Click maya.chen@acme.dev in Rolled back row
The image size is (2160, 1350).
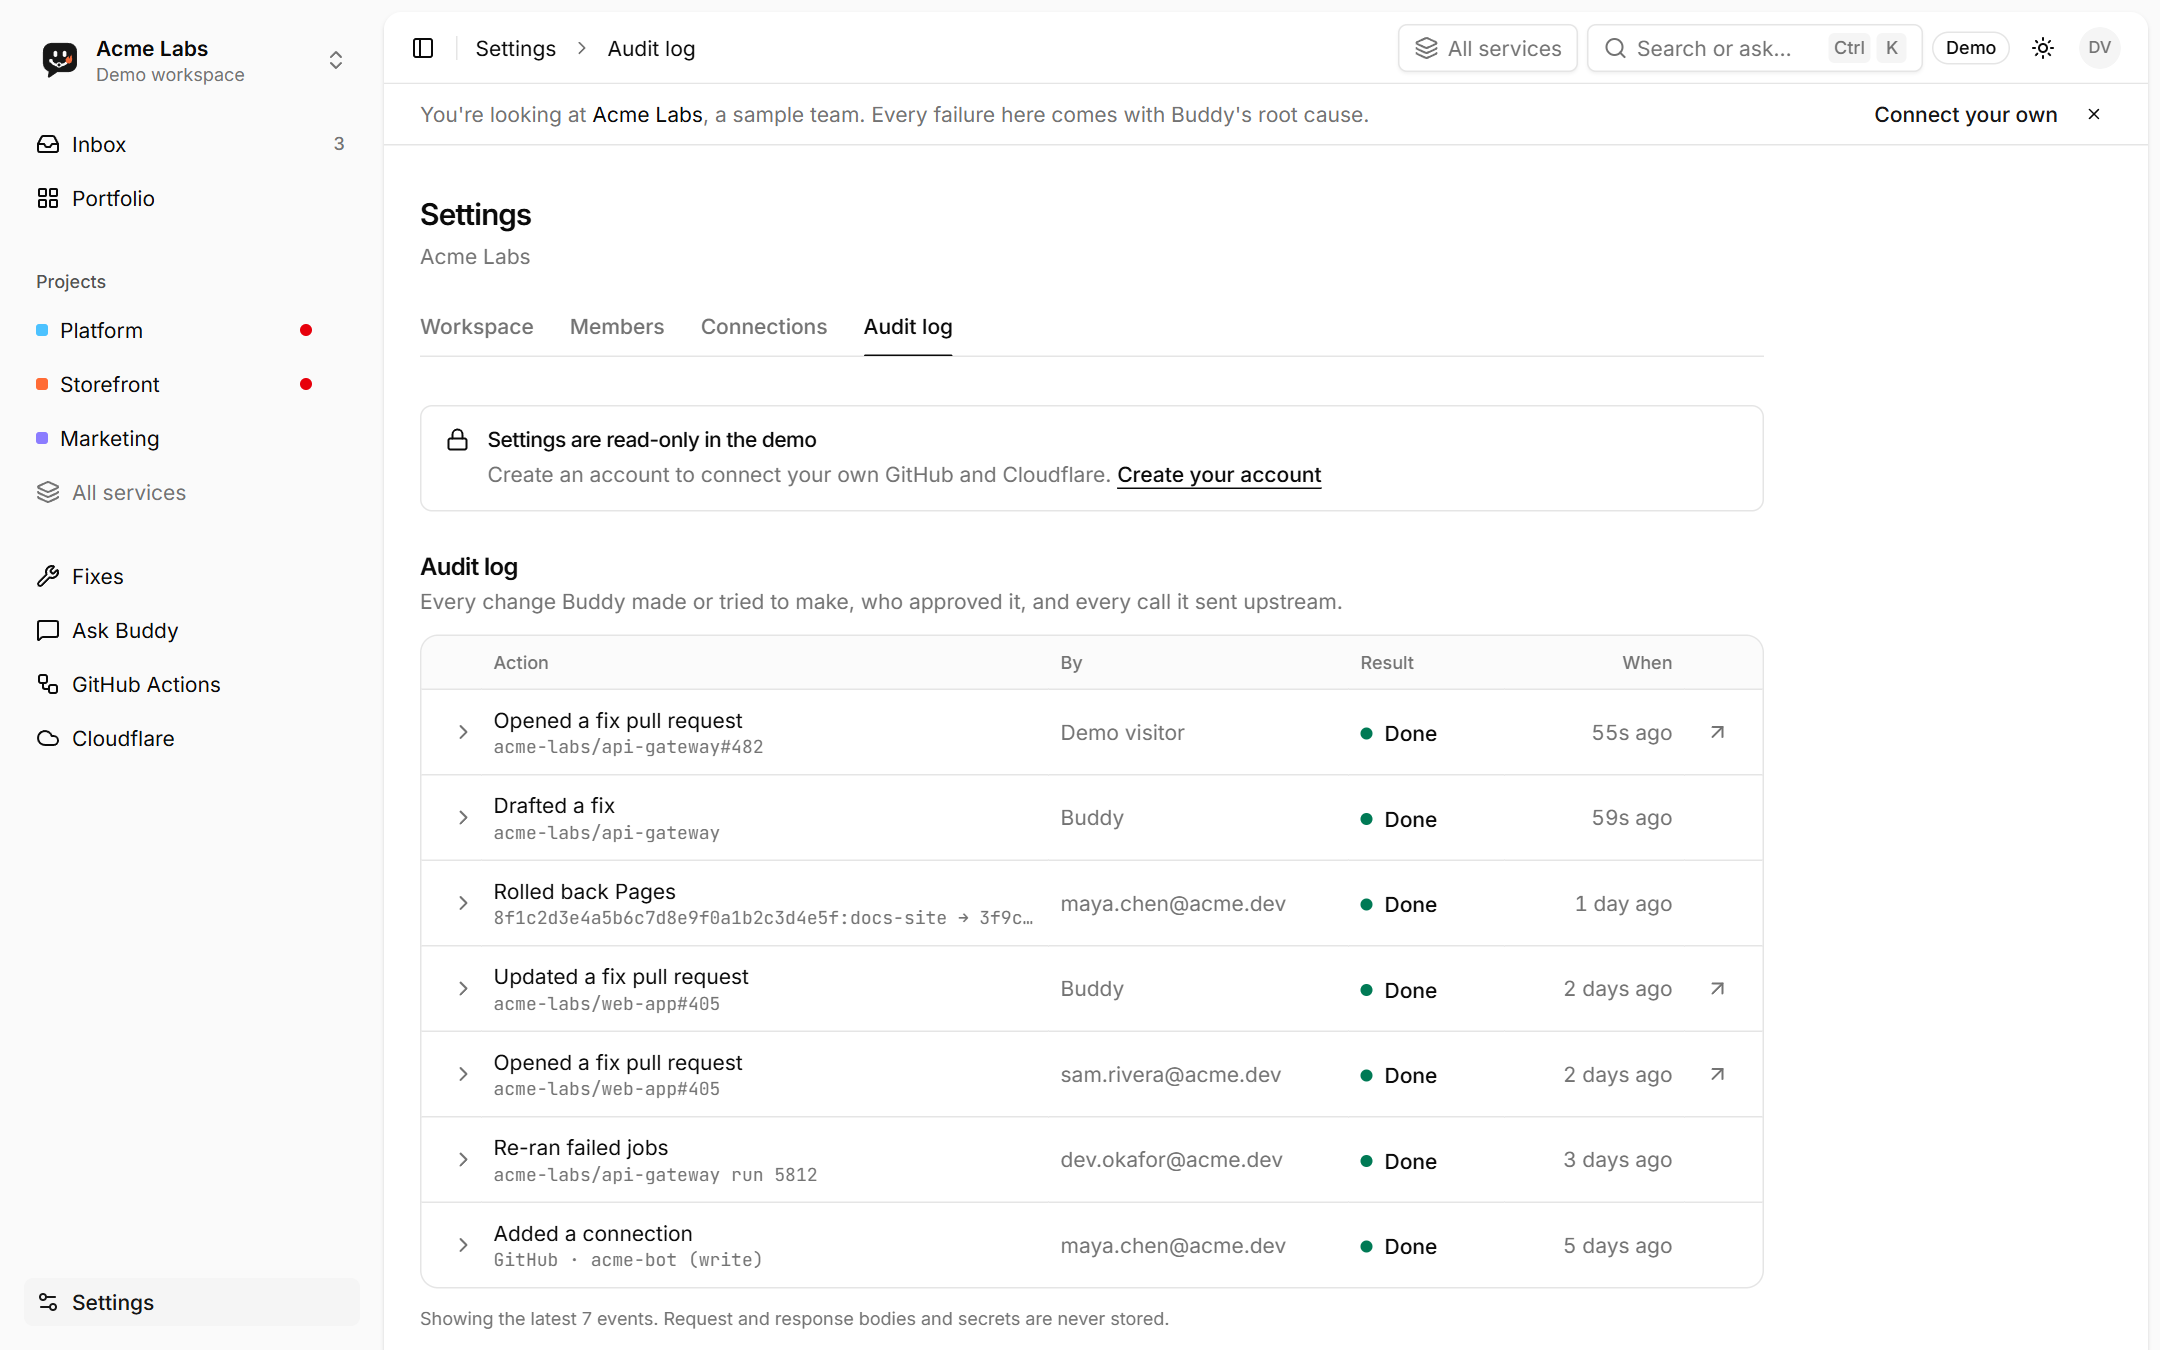pyautogui.click(x=1173, y=904)
